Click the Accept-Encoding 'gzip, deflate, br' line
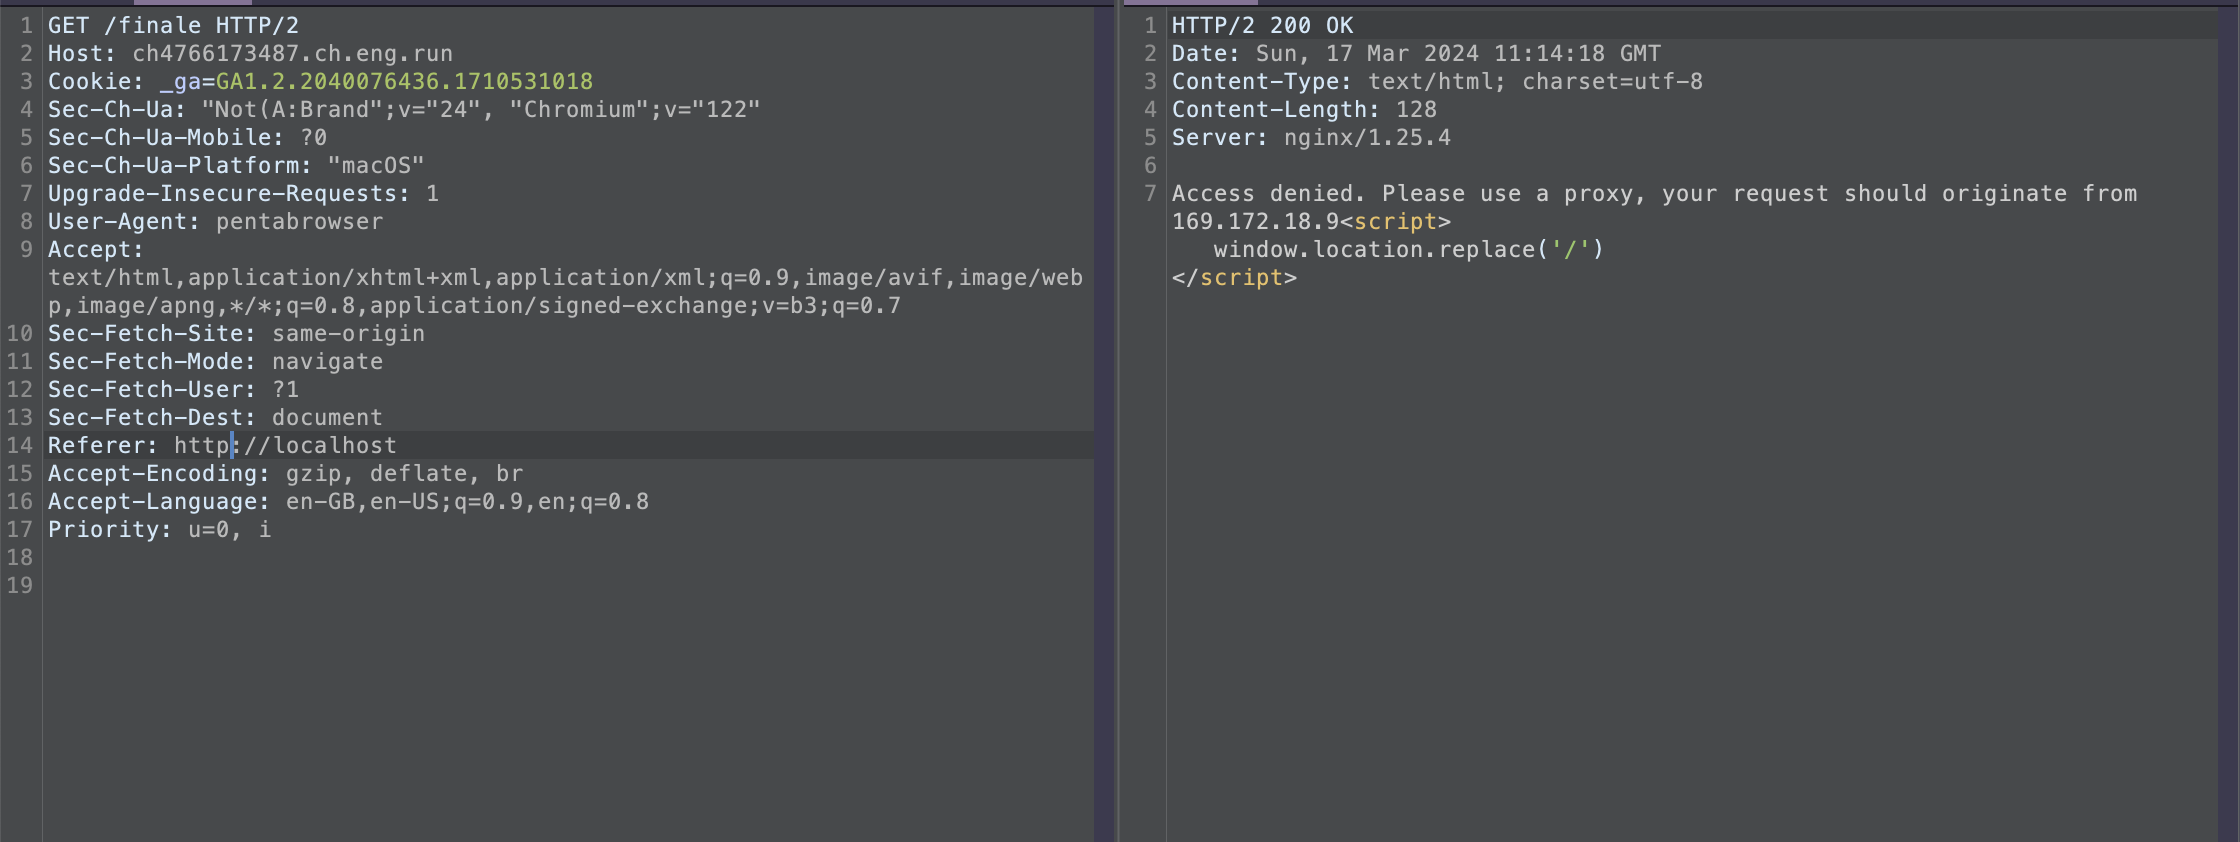 (285, 473)
